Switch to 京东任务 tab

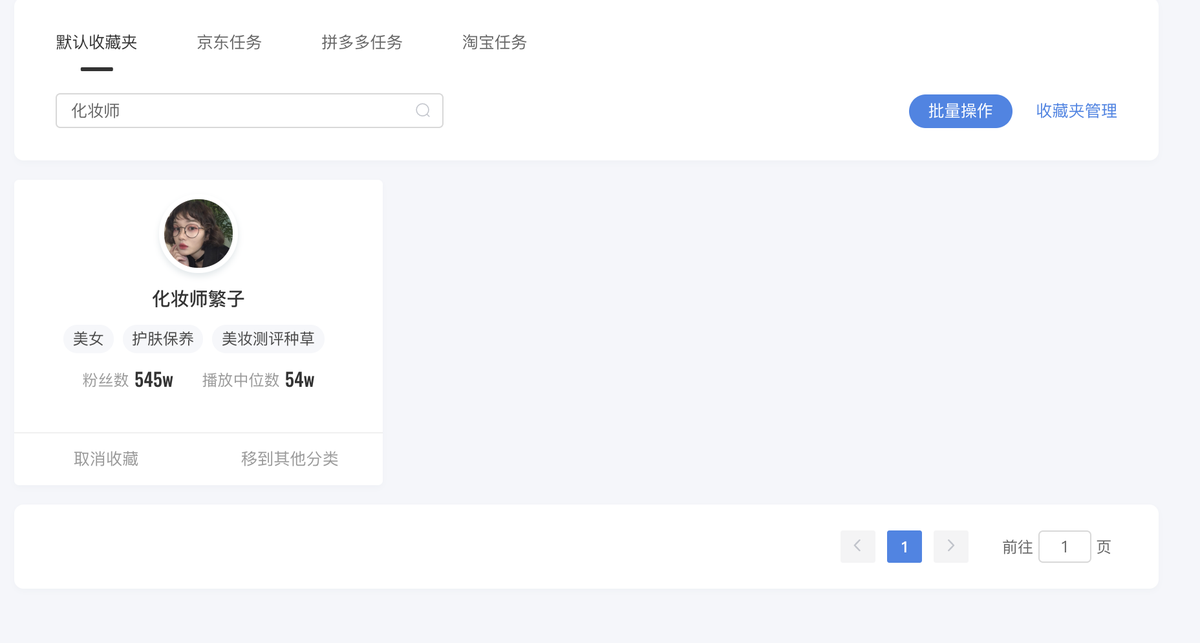[229, 42]
